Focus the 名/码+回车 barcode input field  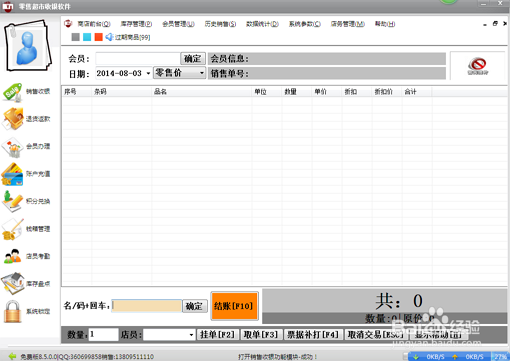(147, 306)
